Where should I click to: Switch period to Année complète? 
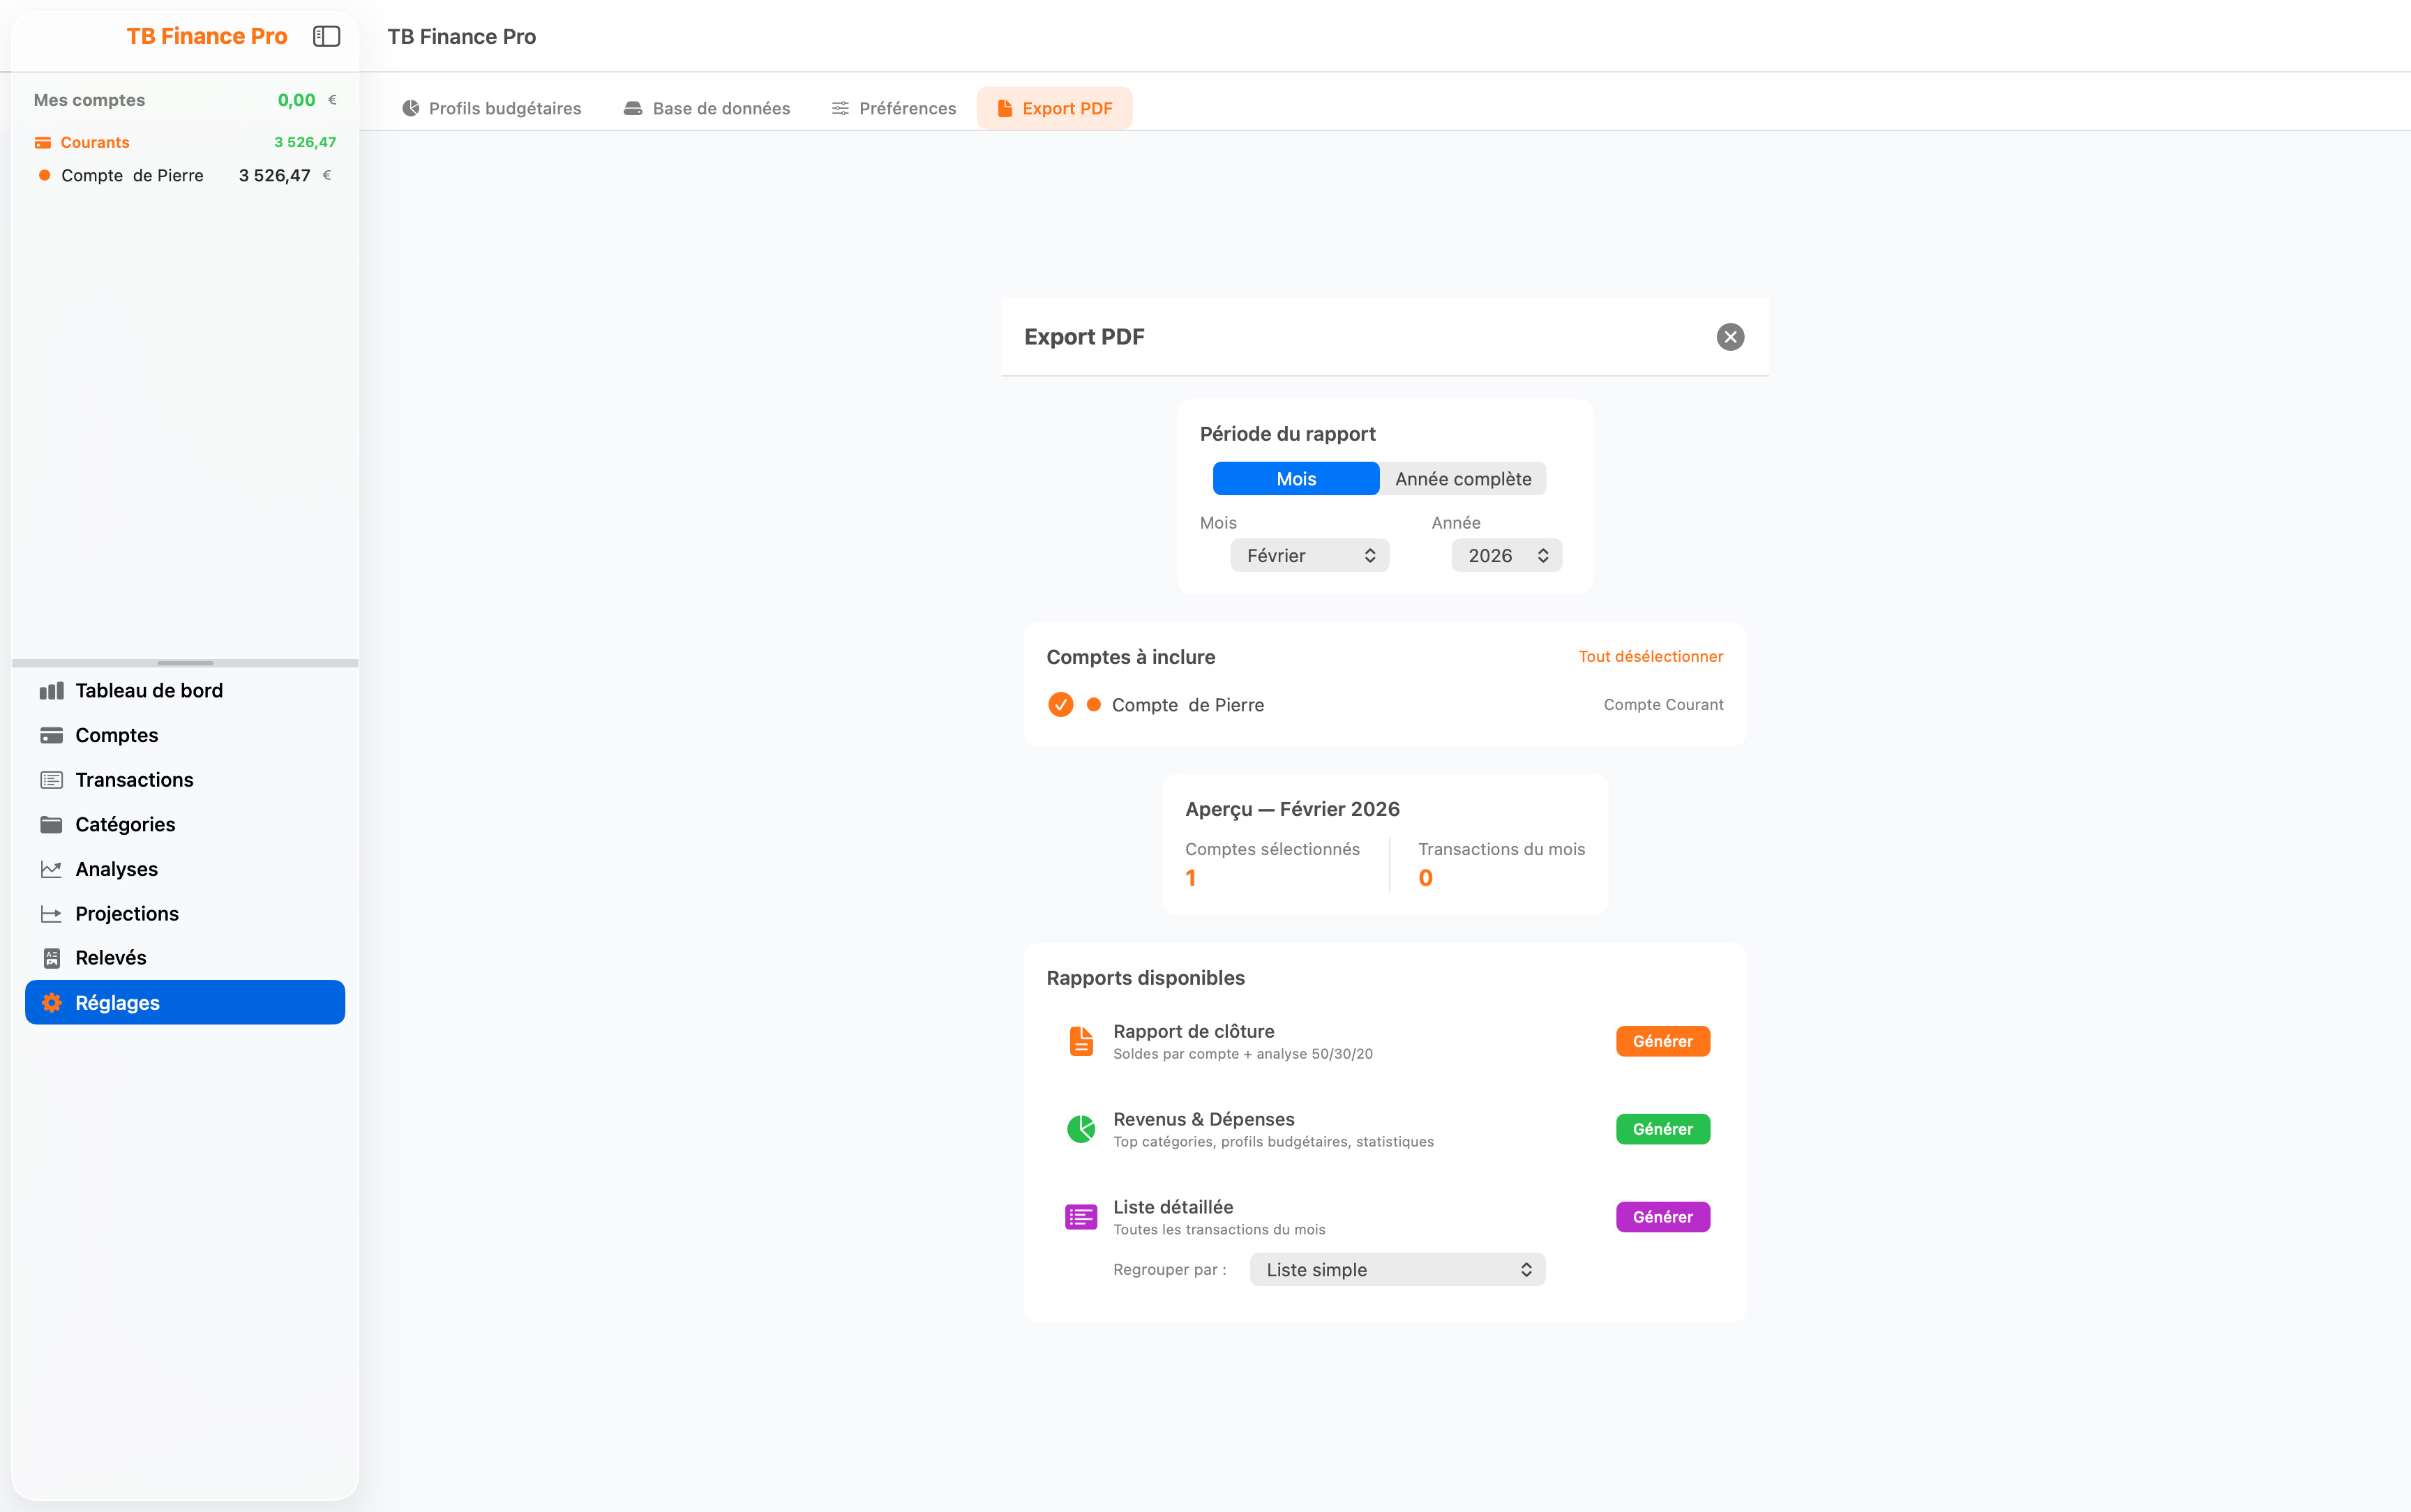pos(1462,479)
